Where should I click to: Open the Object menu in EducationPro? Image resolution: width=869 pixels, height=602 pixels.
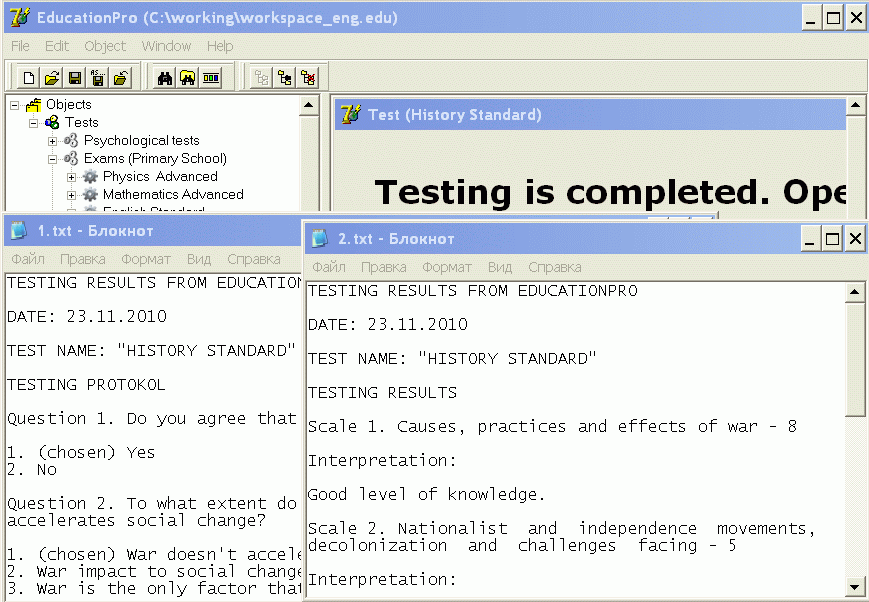[104, 46]
